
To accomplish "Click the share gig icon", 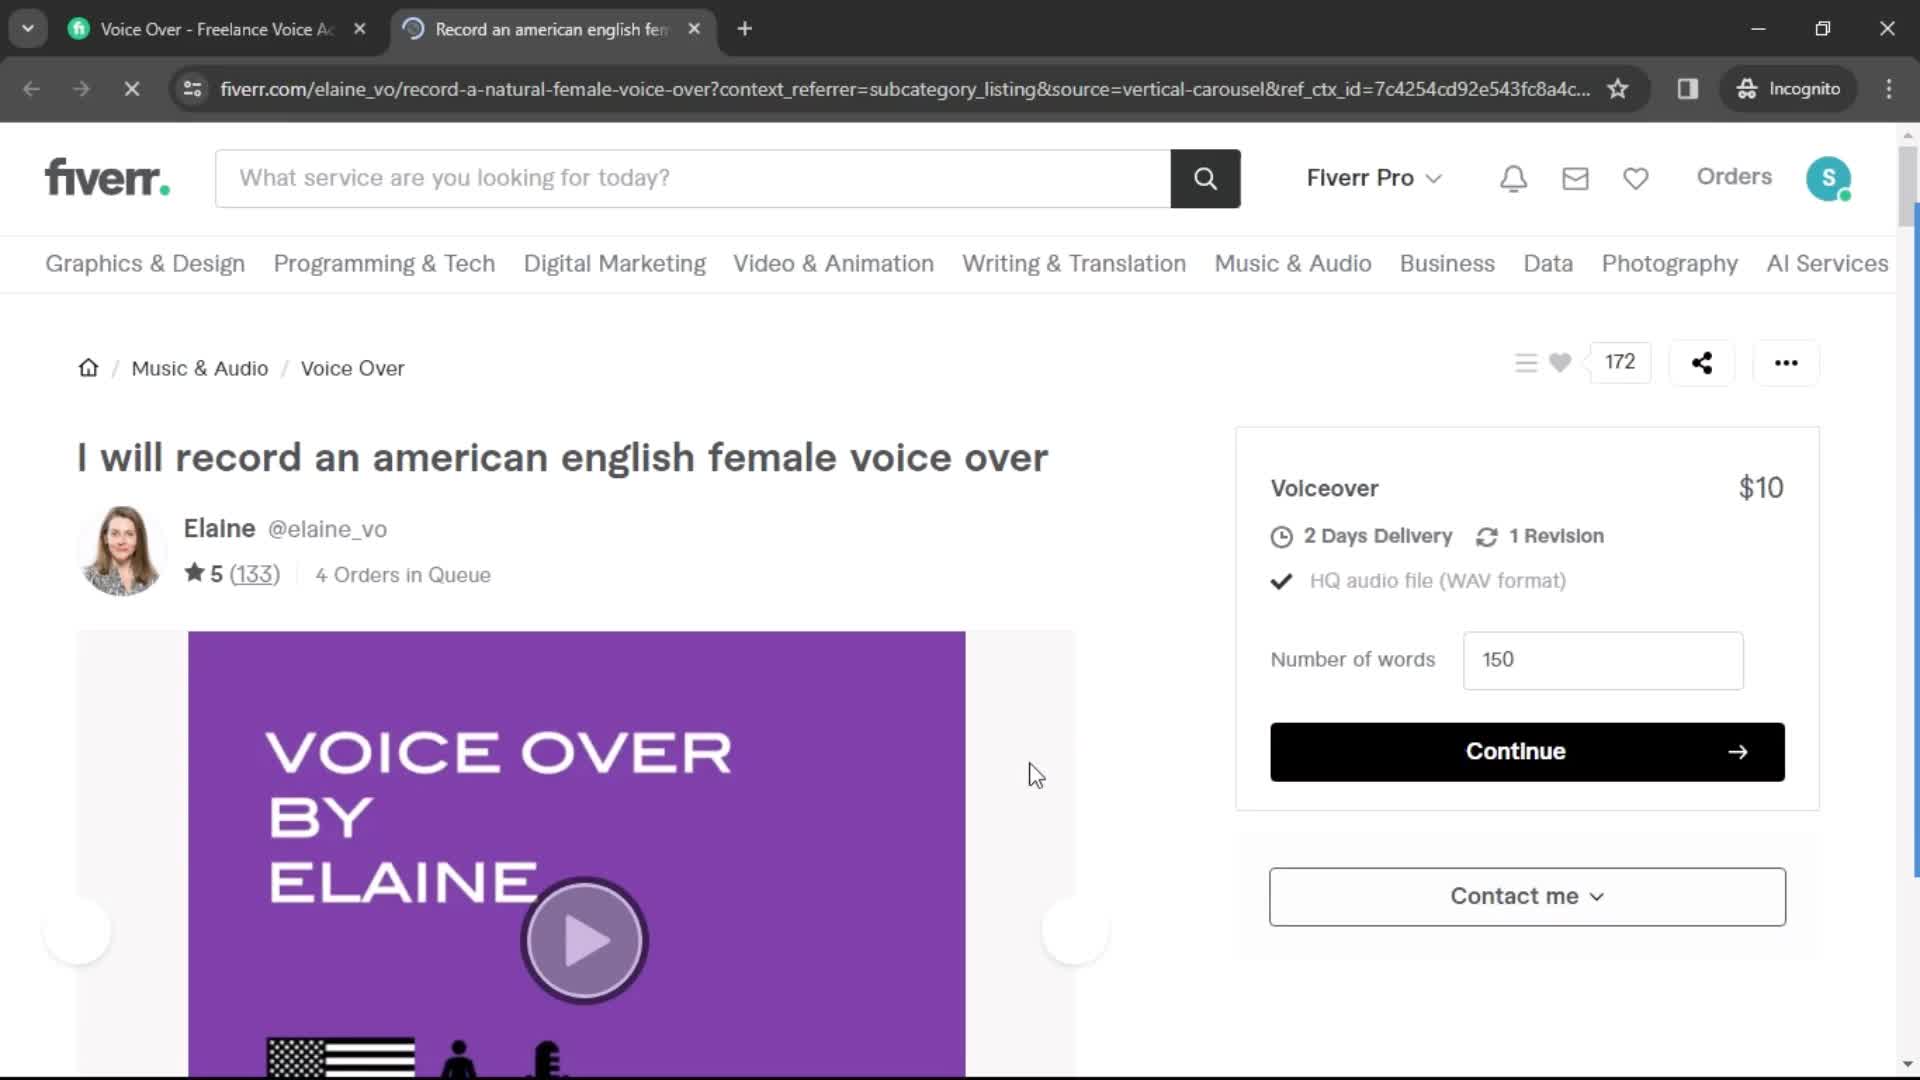I will (x=1702, y=363).
